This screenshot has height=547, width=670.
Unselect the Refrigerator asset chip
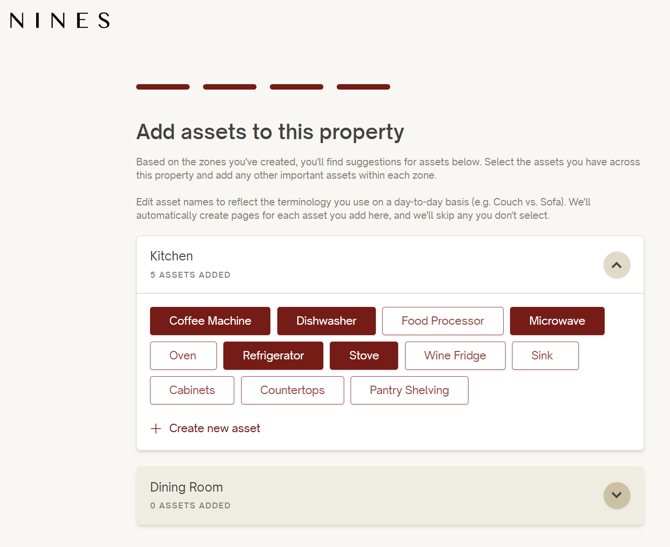click(273, 356)
